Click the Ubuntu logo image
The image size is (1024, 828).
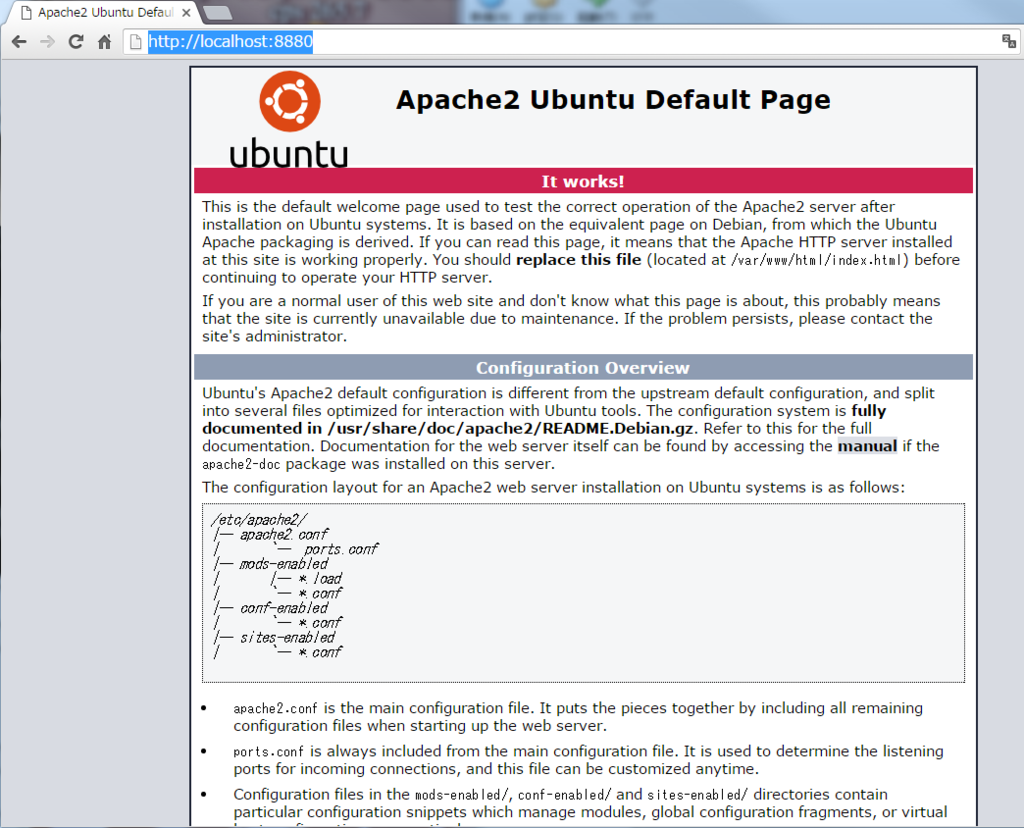289,119
